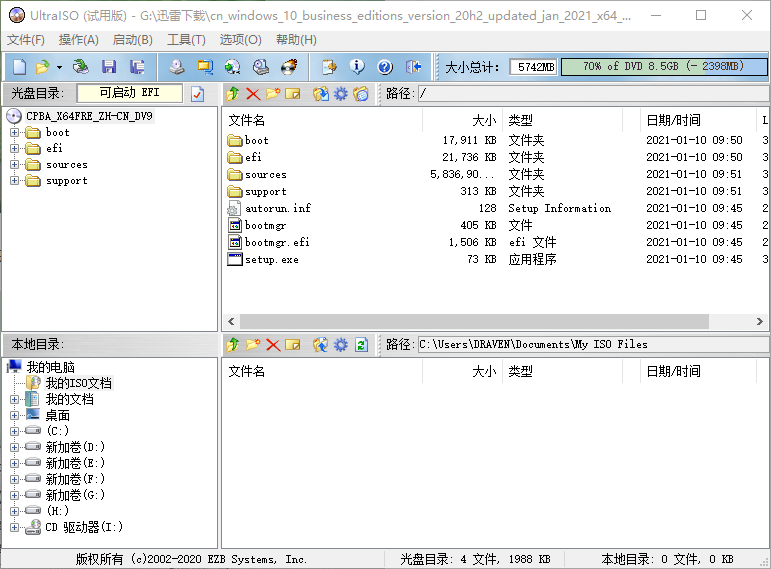Click the Add files icon in disc pane
The width and height of the screenshot is (771, 569).
[x=321, y=93]
